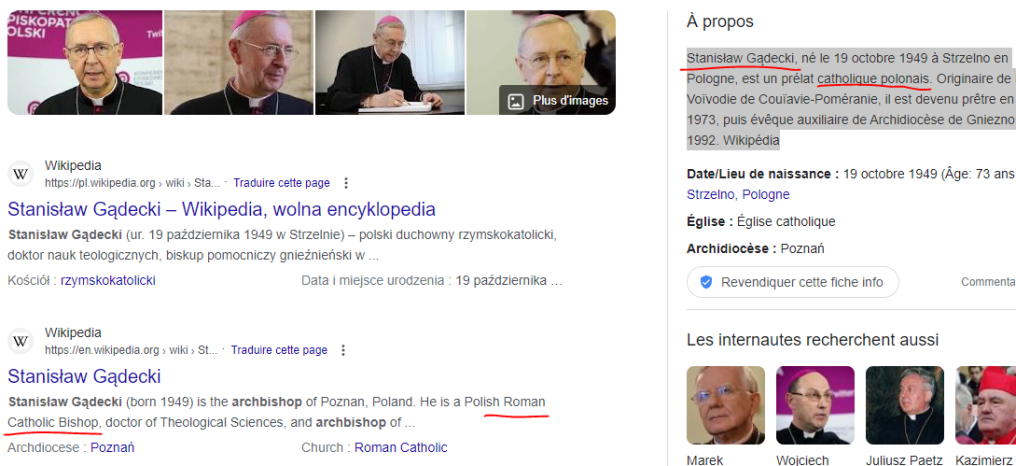Follow the 'rzymskokatolicki' Kościół link
The image size is (1016, 466).
[108, 281]
